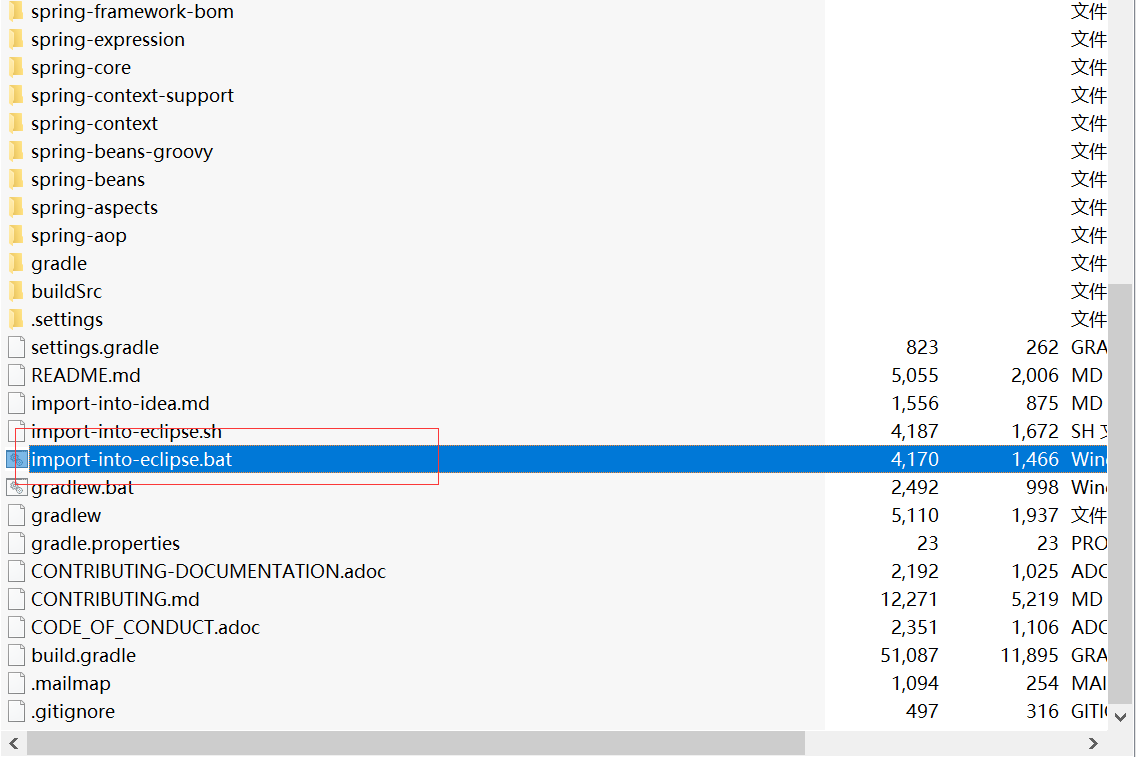The height and width of the screenshot is (757, 1137).
Task: Select the CONTRIBUTING.md file name
Action: (x=115, y=600)
